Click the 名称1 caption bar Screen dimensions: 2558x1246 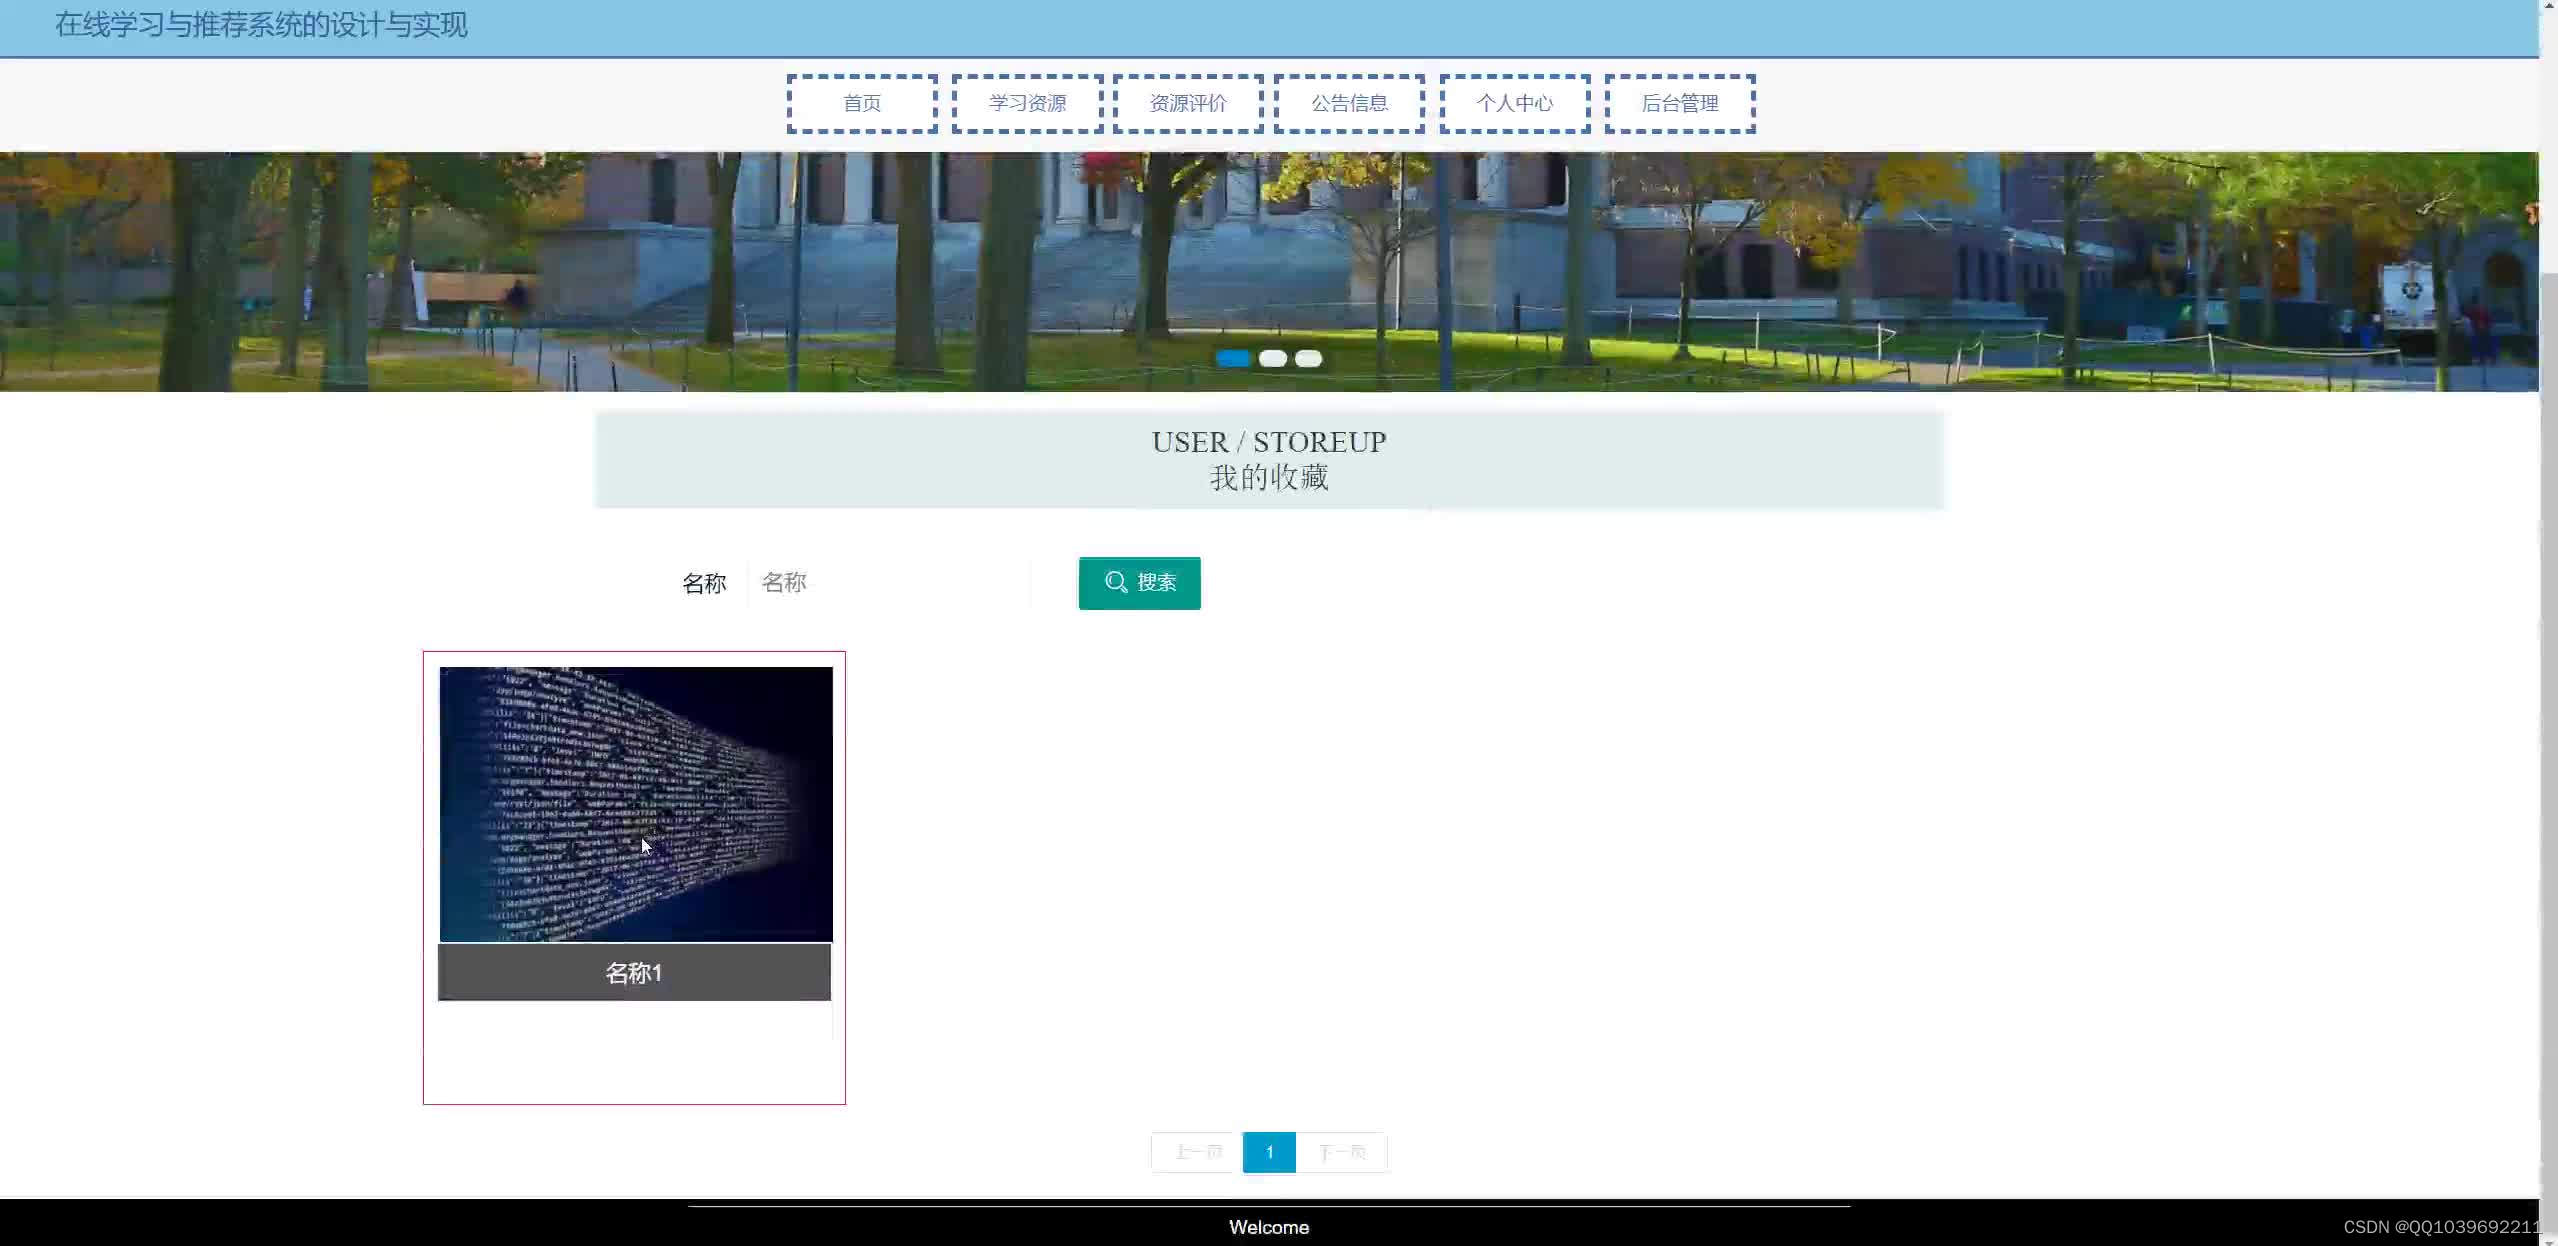635,971
